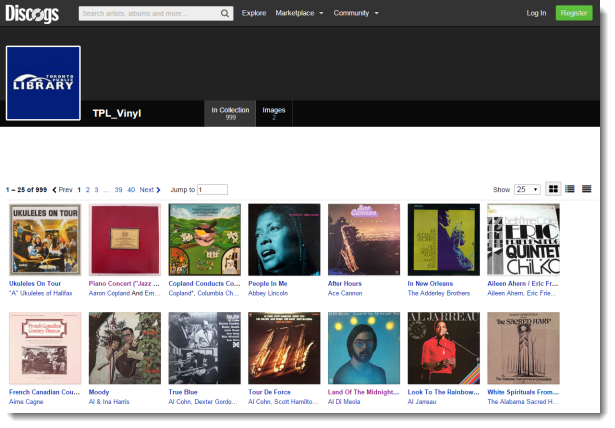Click the After Hours title link

pos(345,284)
